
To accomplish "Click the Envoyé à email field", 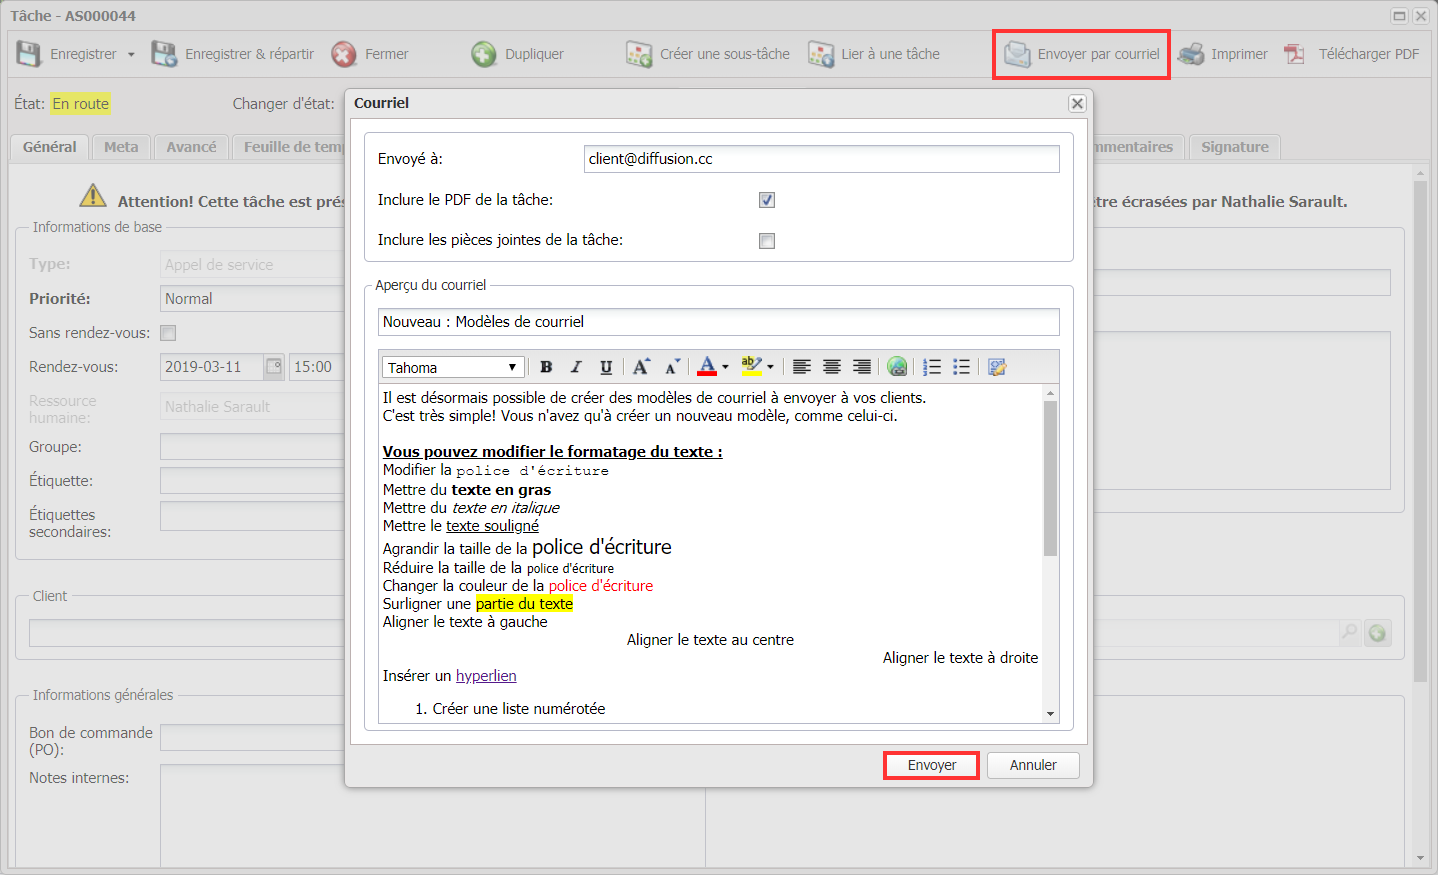I will click(x=821, y=159).
